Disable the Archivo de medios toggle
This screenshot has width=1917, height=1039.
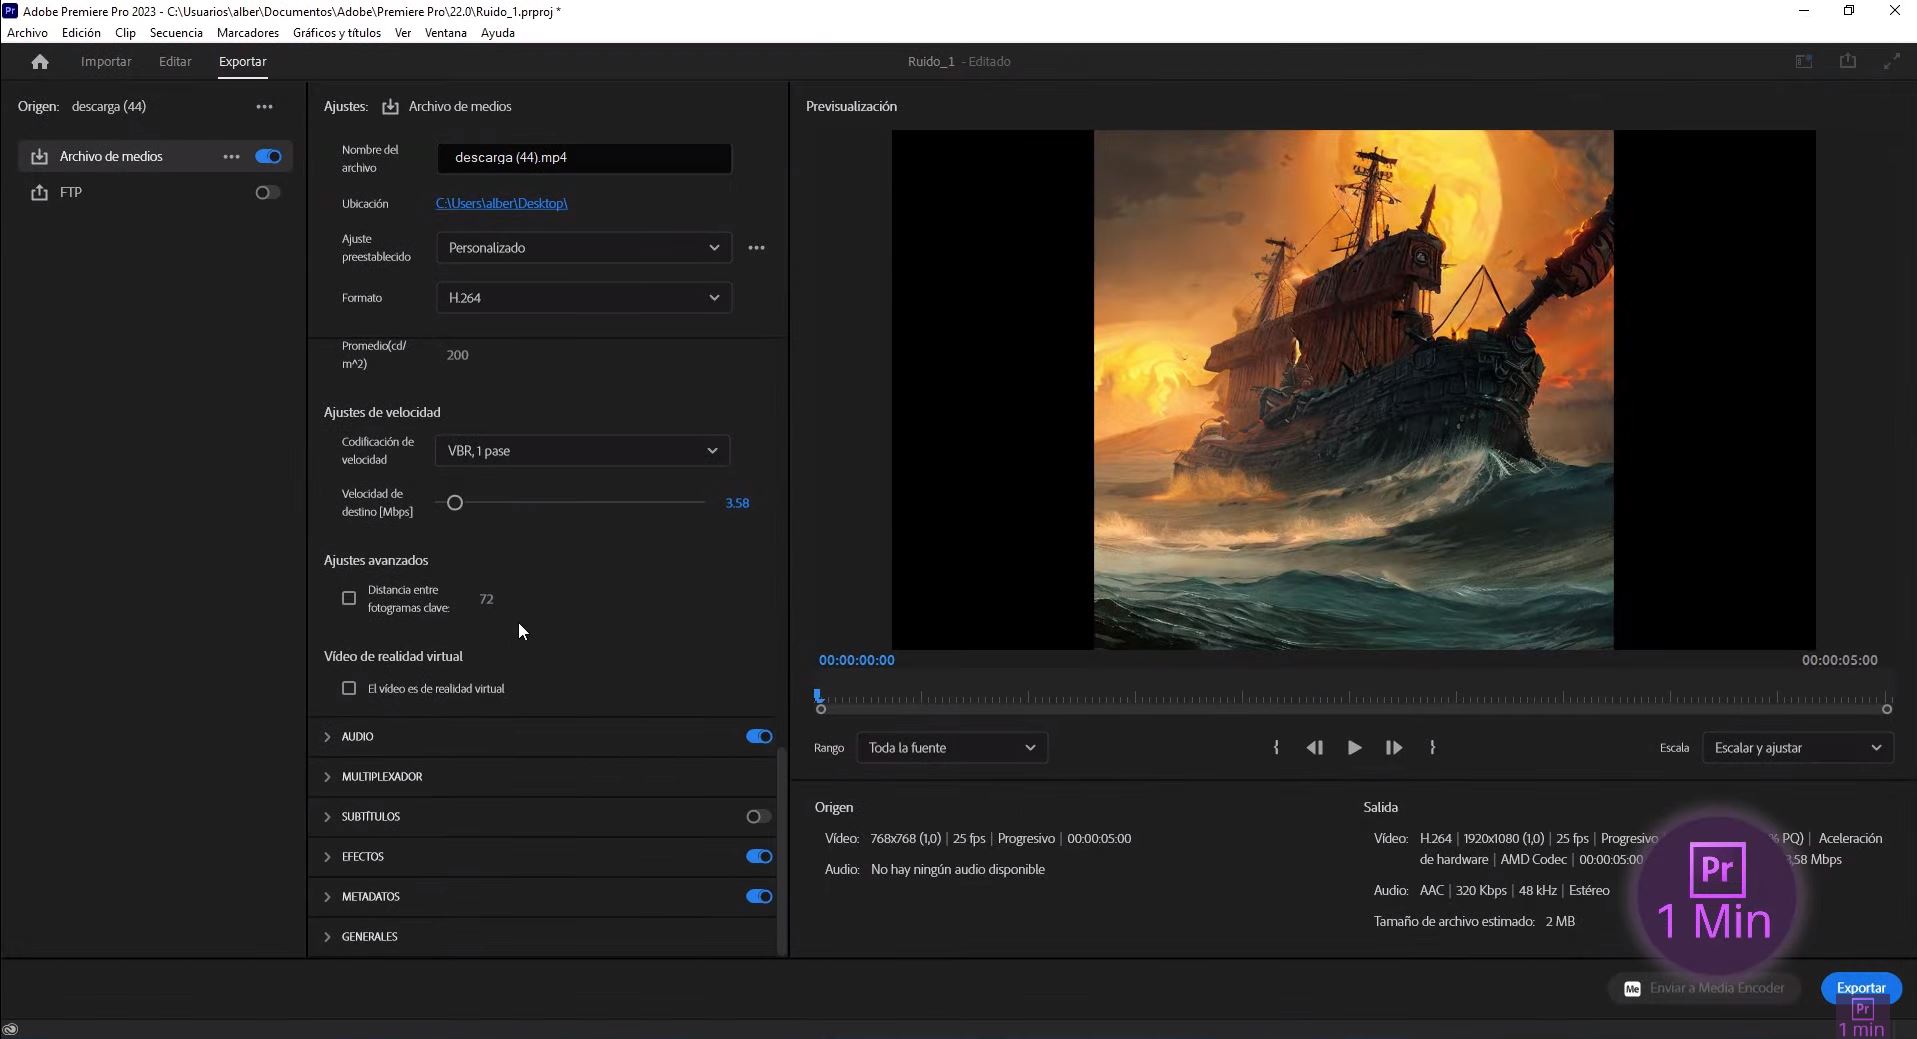tap(268, 156)
